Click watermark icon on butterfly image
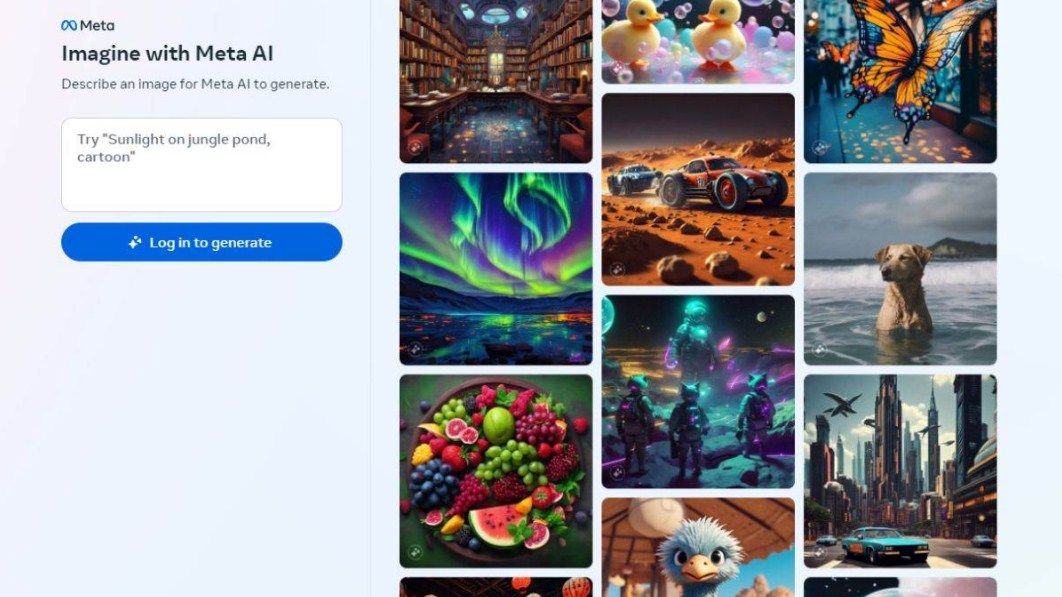This screenshot has width=1062, height=597. [820, 147]
